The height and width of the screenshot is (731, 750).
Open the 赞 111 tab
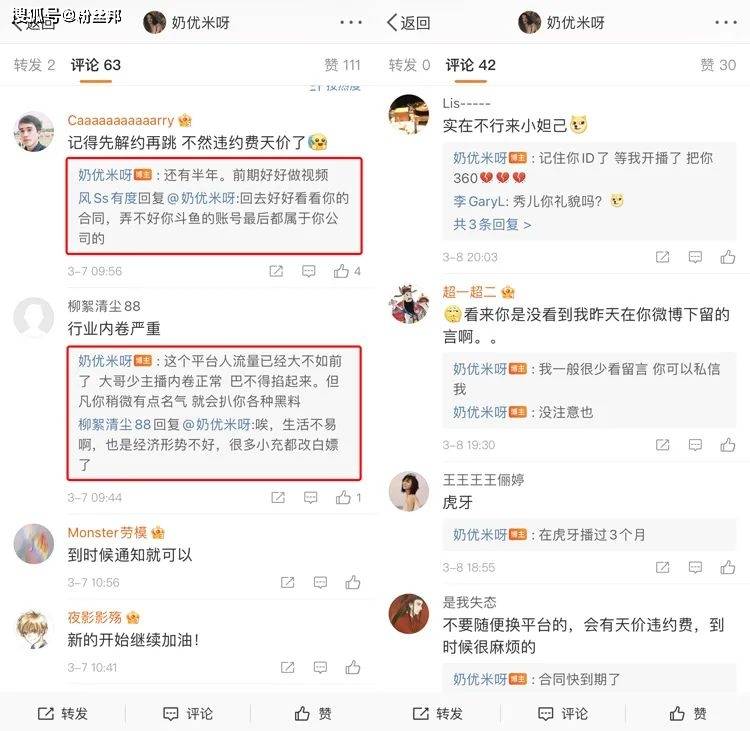pos(342,65)
